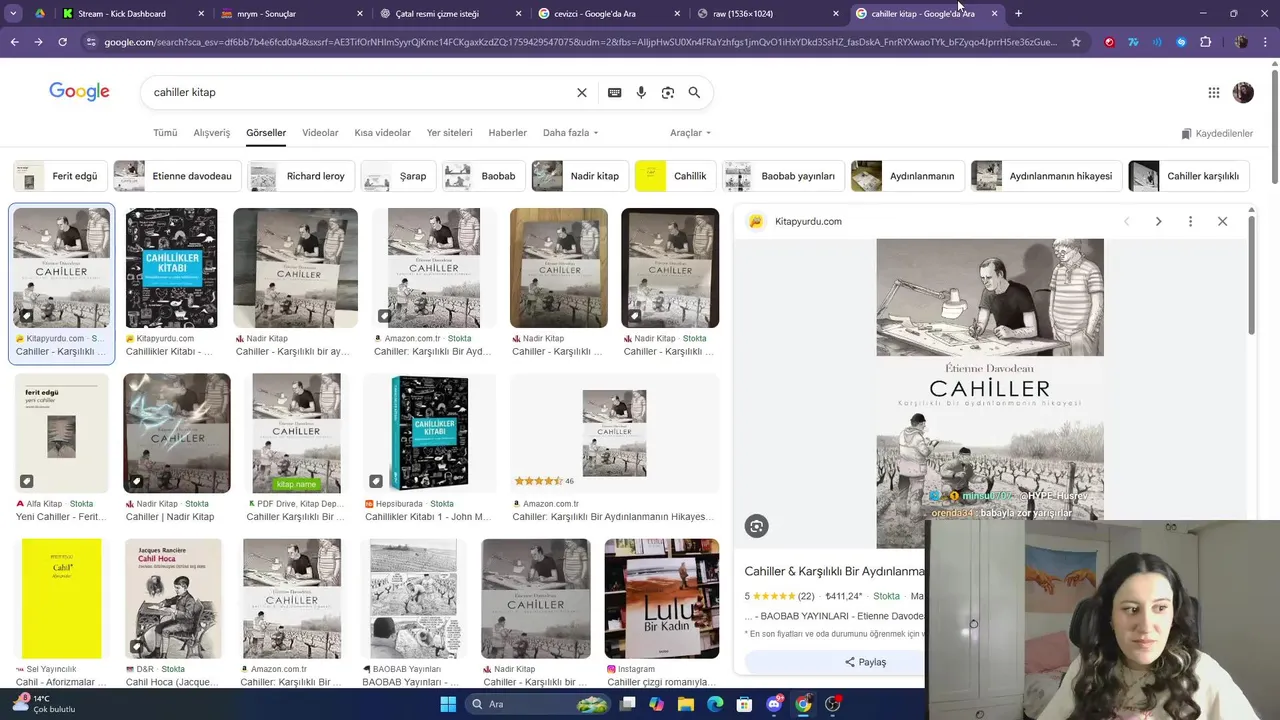This screenshot has width=1280, height=720.
Task: Open Microsoft Store from taskbar
Action: coord(745,704)
